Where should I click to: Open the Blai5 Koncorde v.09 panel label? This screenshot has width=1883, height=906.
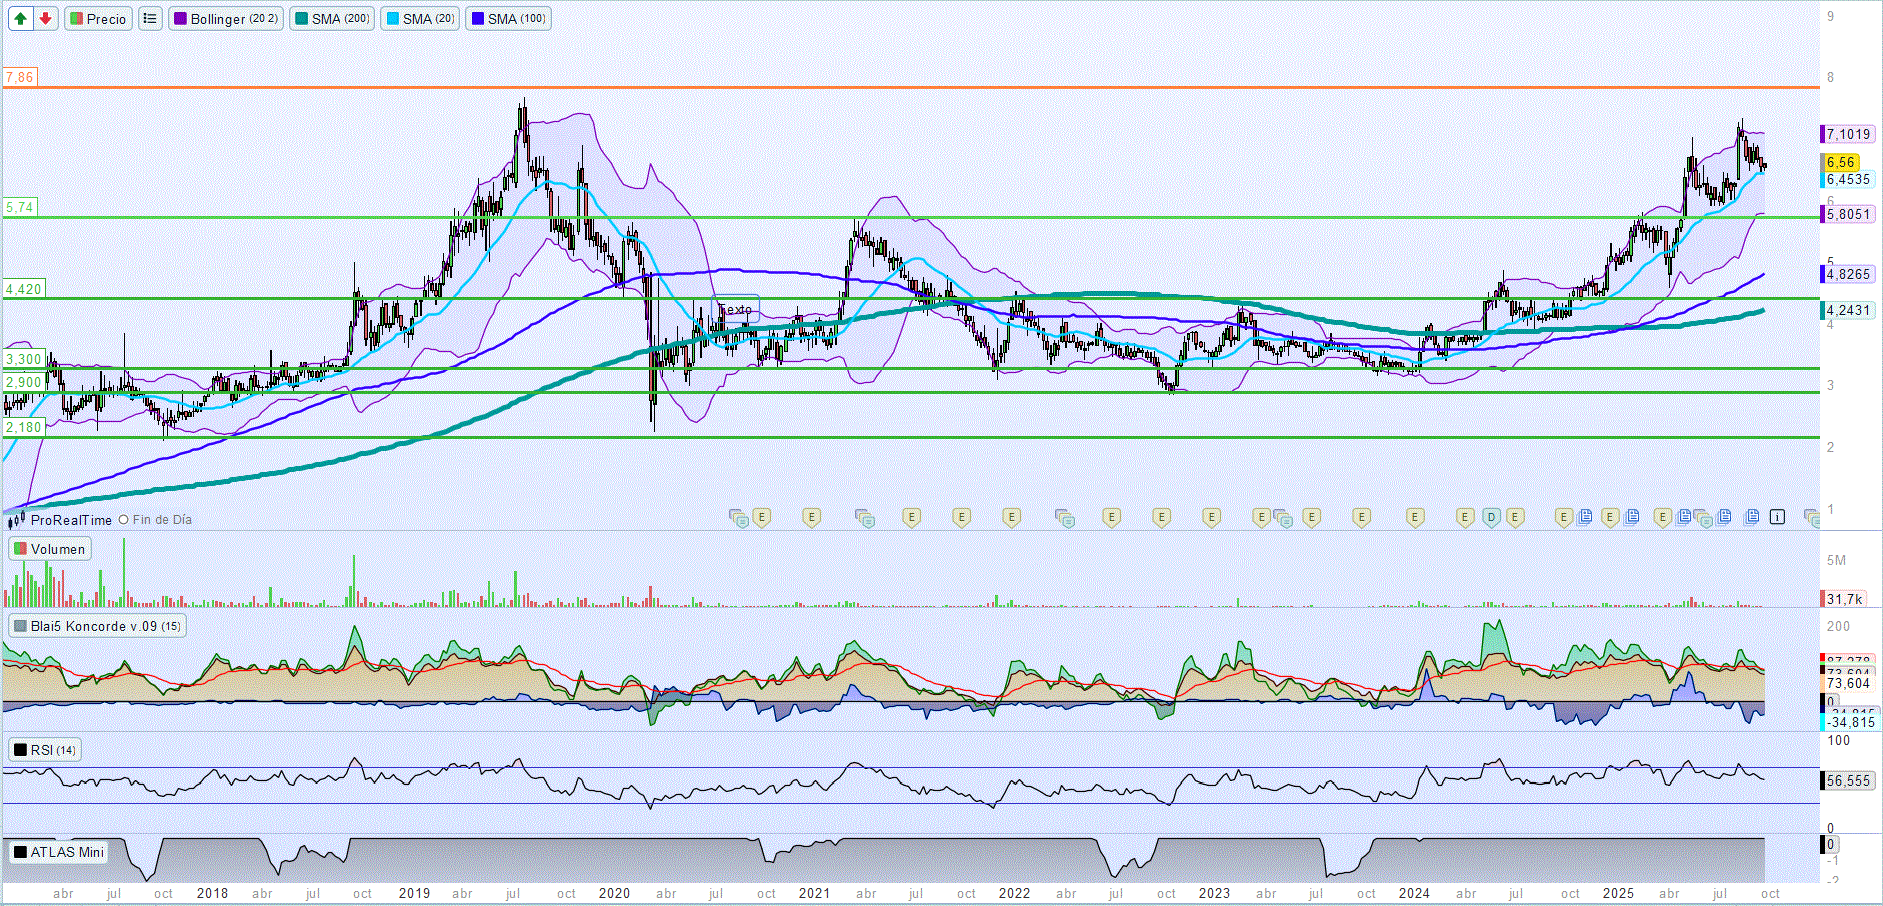pyautogui.click(x=96, y=626)
